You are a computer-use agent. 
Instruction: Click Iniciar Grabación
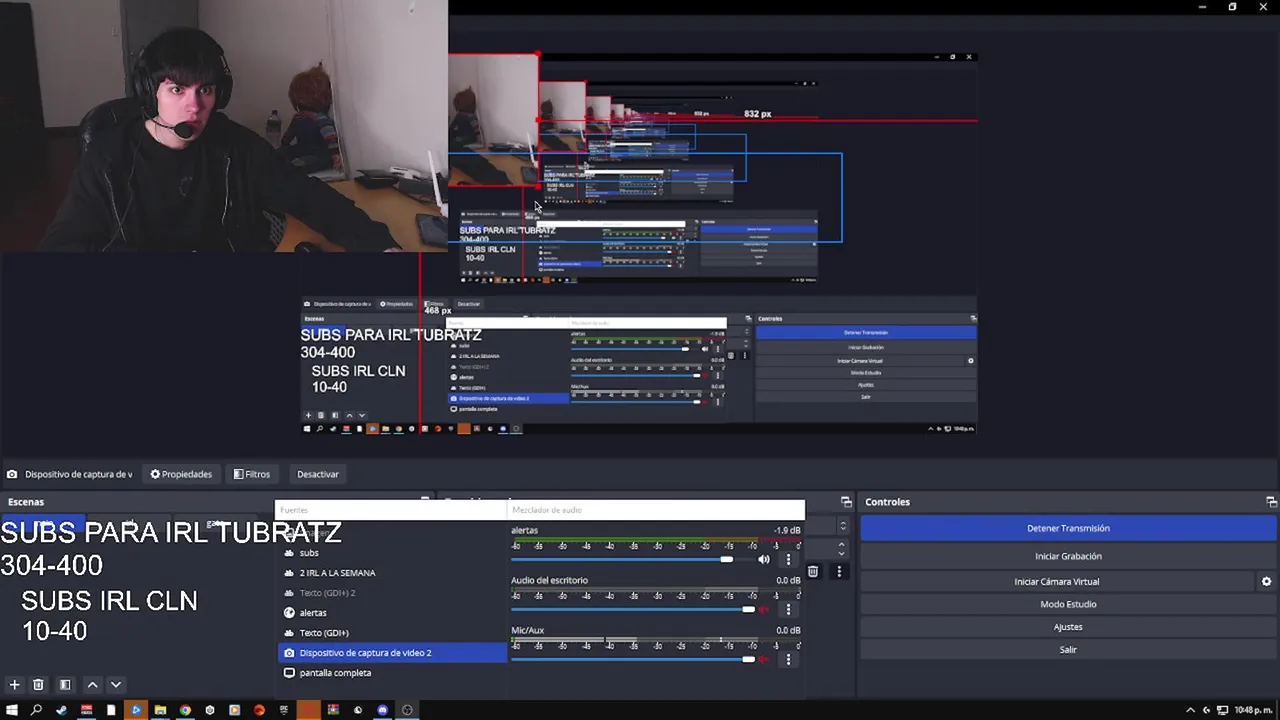tap(1068, 556)
